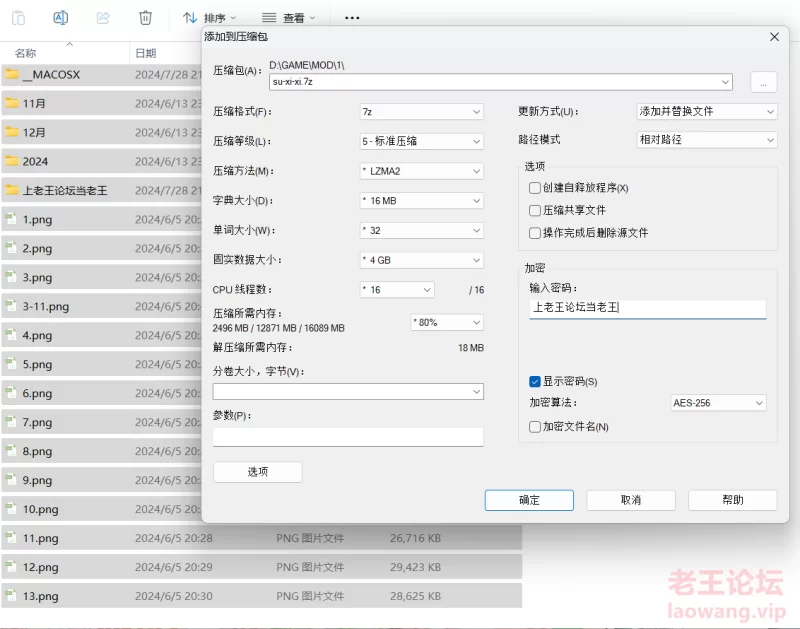This screenshot has width=800, height=629.
Task: Enable 创建自释放程序 checkbox
Action: pos(535,188)
